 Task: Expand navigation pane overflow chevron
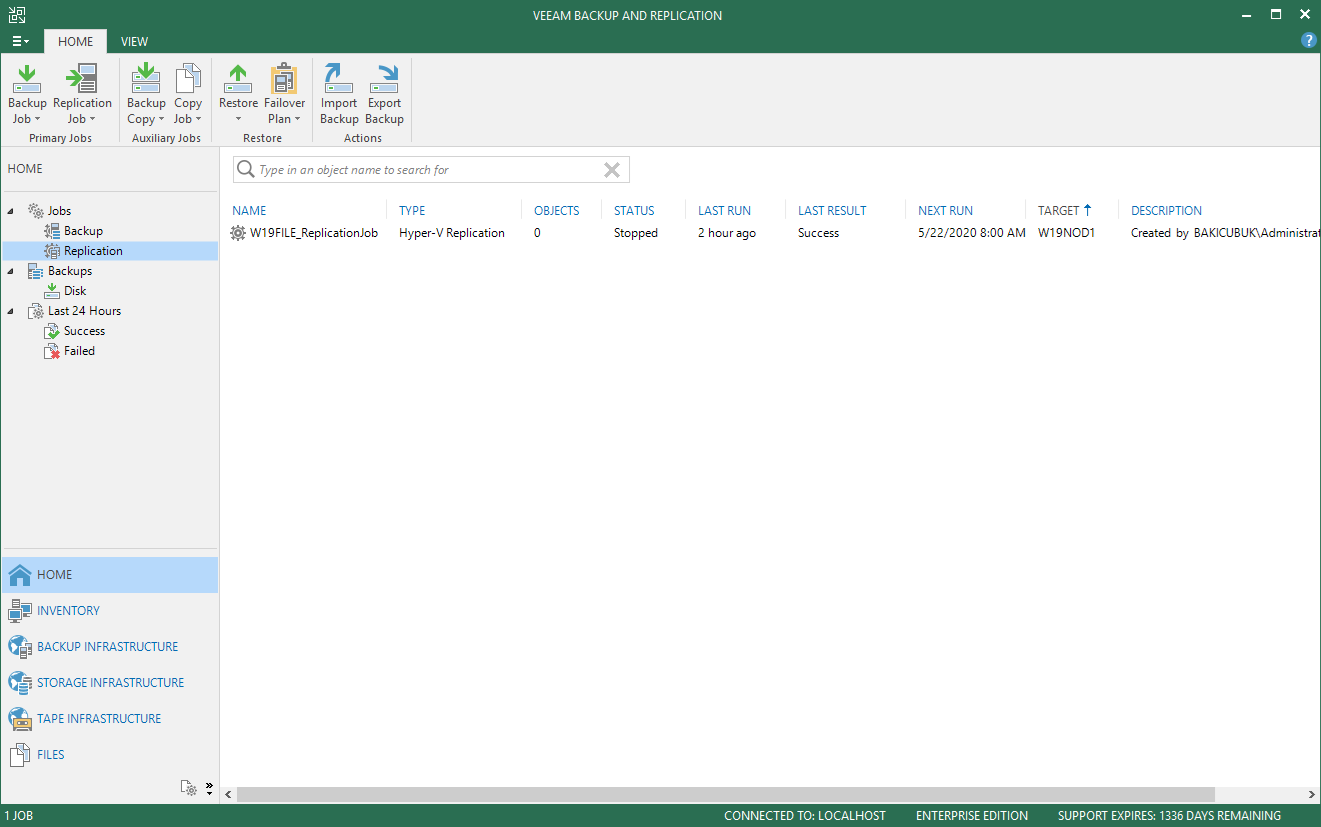click(209, 788)
